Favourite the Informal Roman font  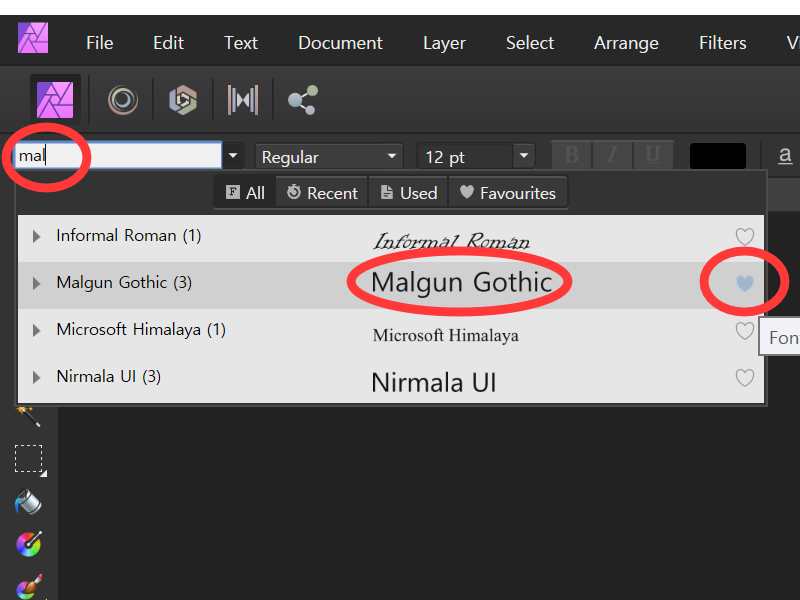point(744,237)
